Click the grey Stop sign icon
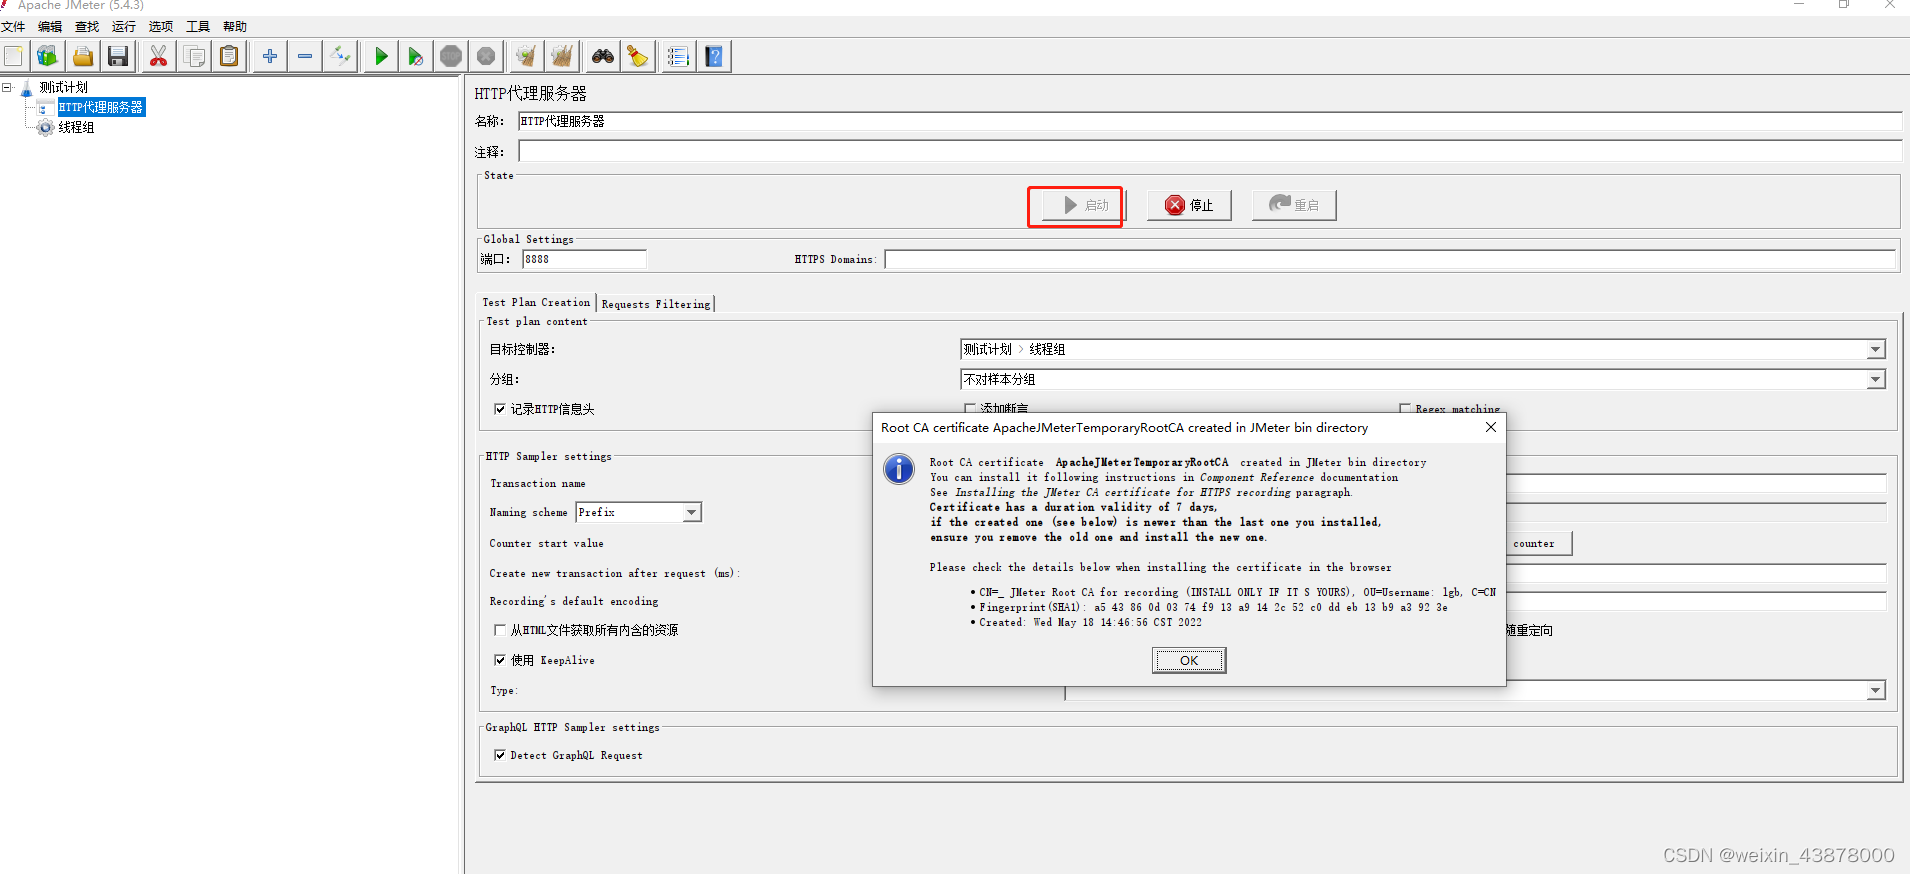The height and width of the screenshot is (874, 1910). (451, 56)
